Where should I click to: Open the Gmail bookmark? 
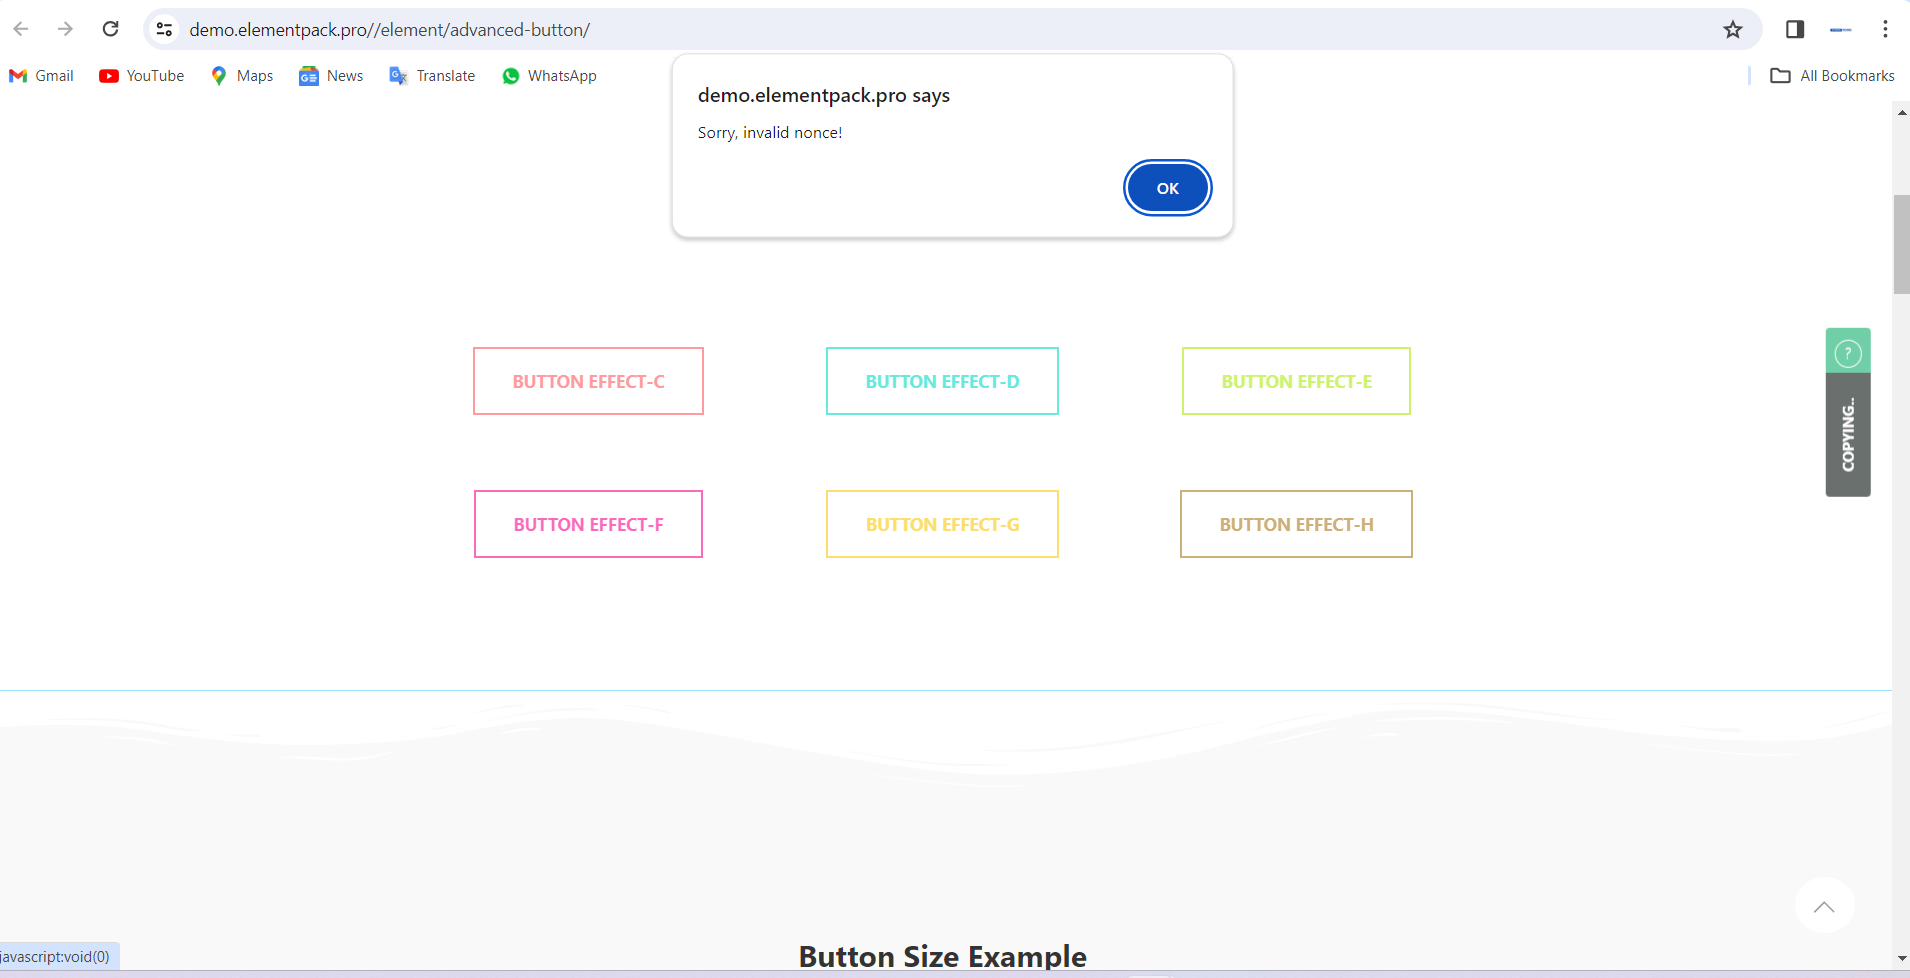pos(41,76)
